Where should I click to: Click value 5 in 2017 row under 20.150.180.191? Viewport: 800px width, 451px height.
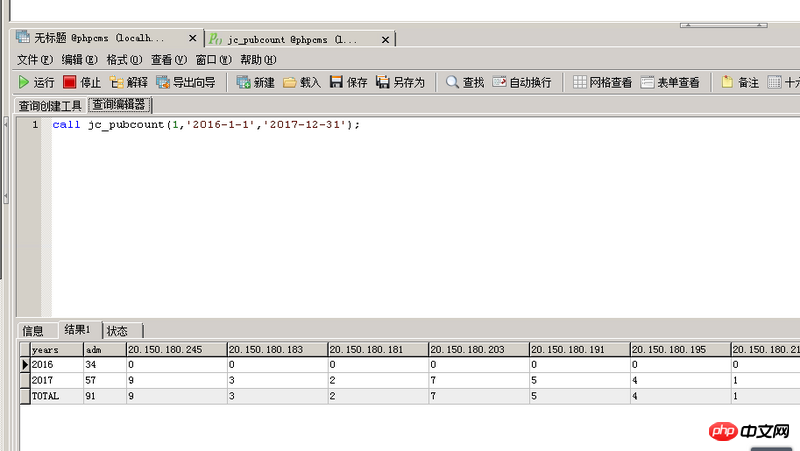pyautogui.click(x=580, y=380)
